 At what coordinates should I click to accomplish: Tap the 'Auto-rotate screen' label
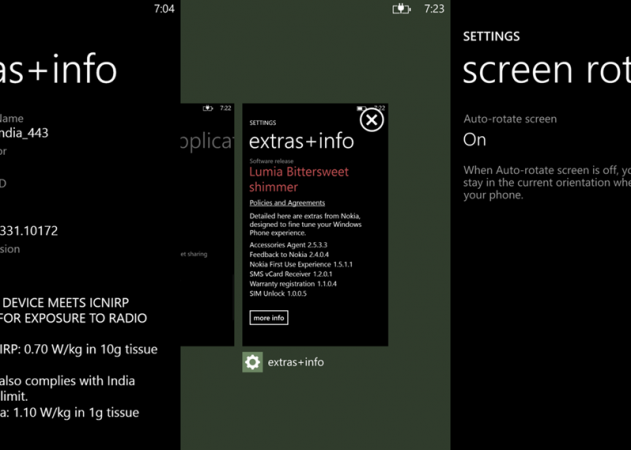[x=510, y=119]
